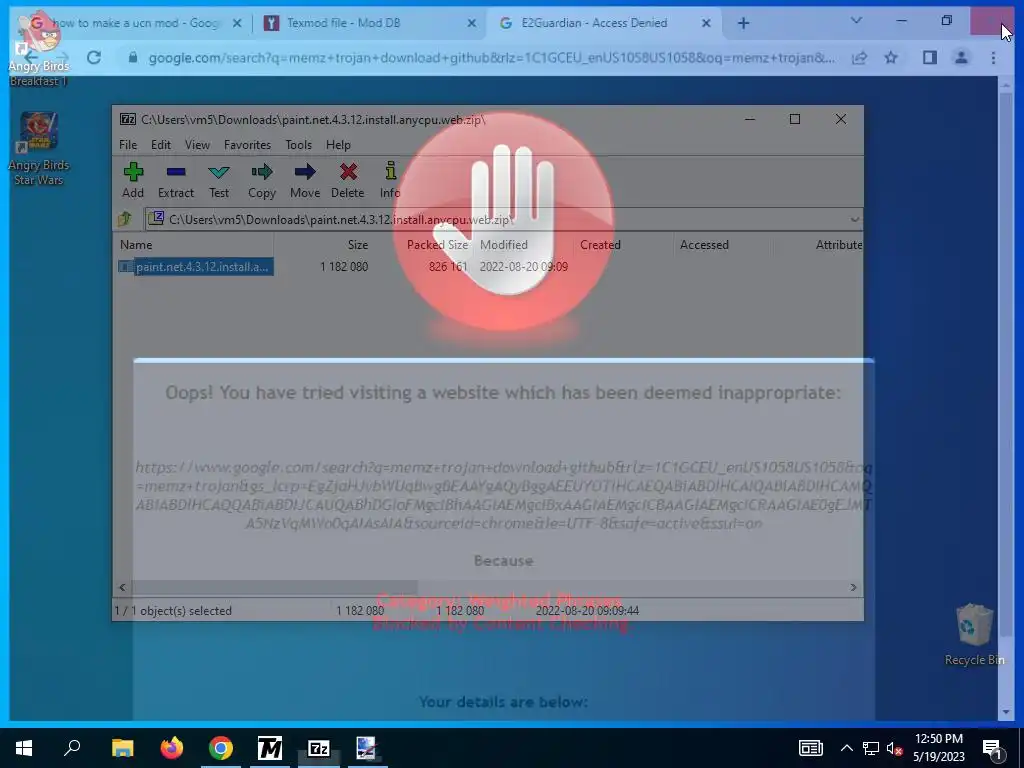Click the muted volume tray icon
Image resolution: width=1024 pixels, height=768 pixels.
(895, 748)
